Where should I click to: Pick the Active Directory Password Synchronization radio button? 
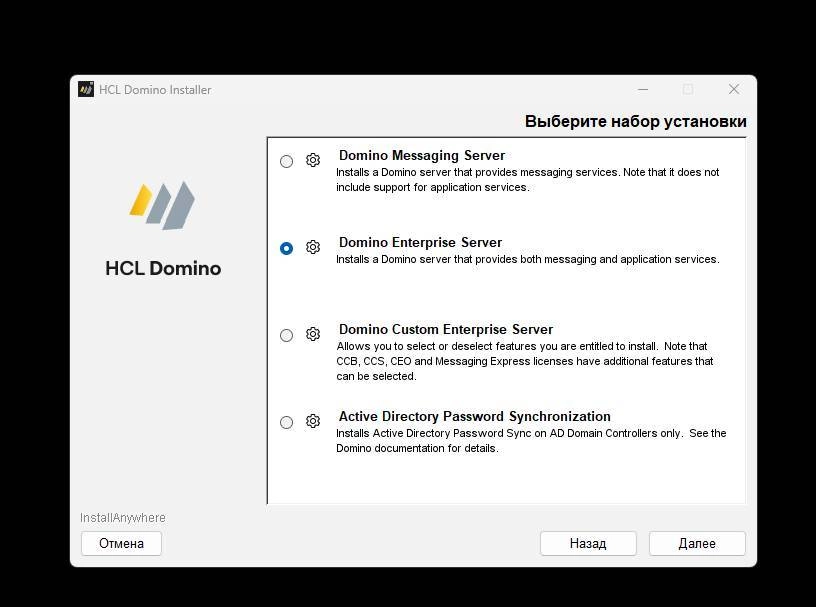286,422
